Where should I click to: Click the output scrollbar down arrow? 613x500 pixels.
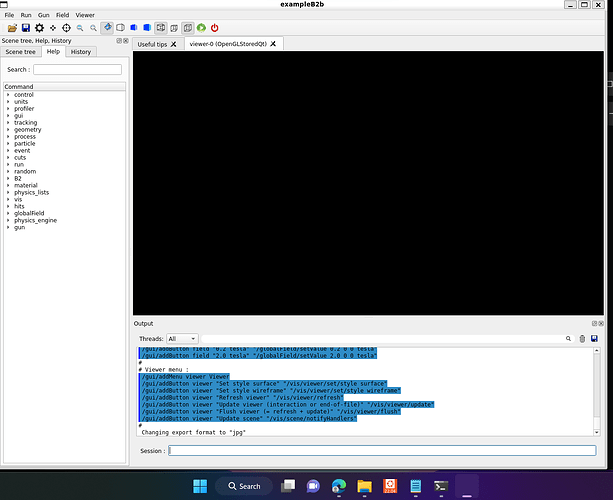pyautogui.click(x=597, y=432)
